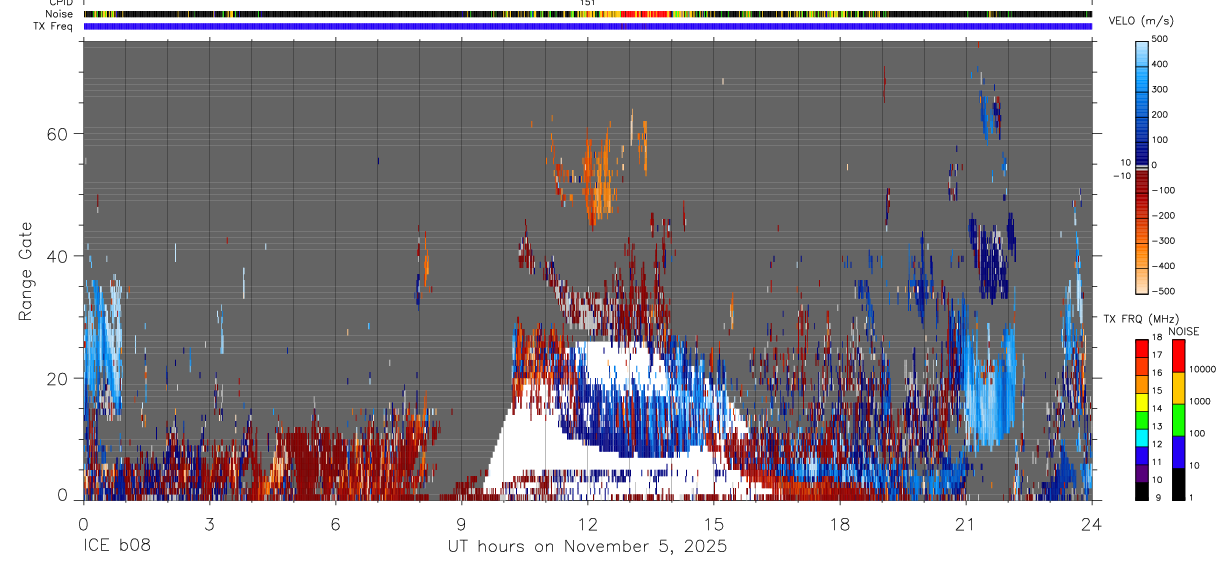This screenshot has height=567, width=1228.
Task: Click the 300 label on the velocity scale
Action: click(1160, 89)
